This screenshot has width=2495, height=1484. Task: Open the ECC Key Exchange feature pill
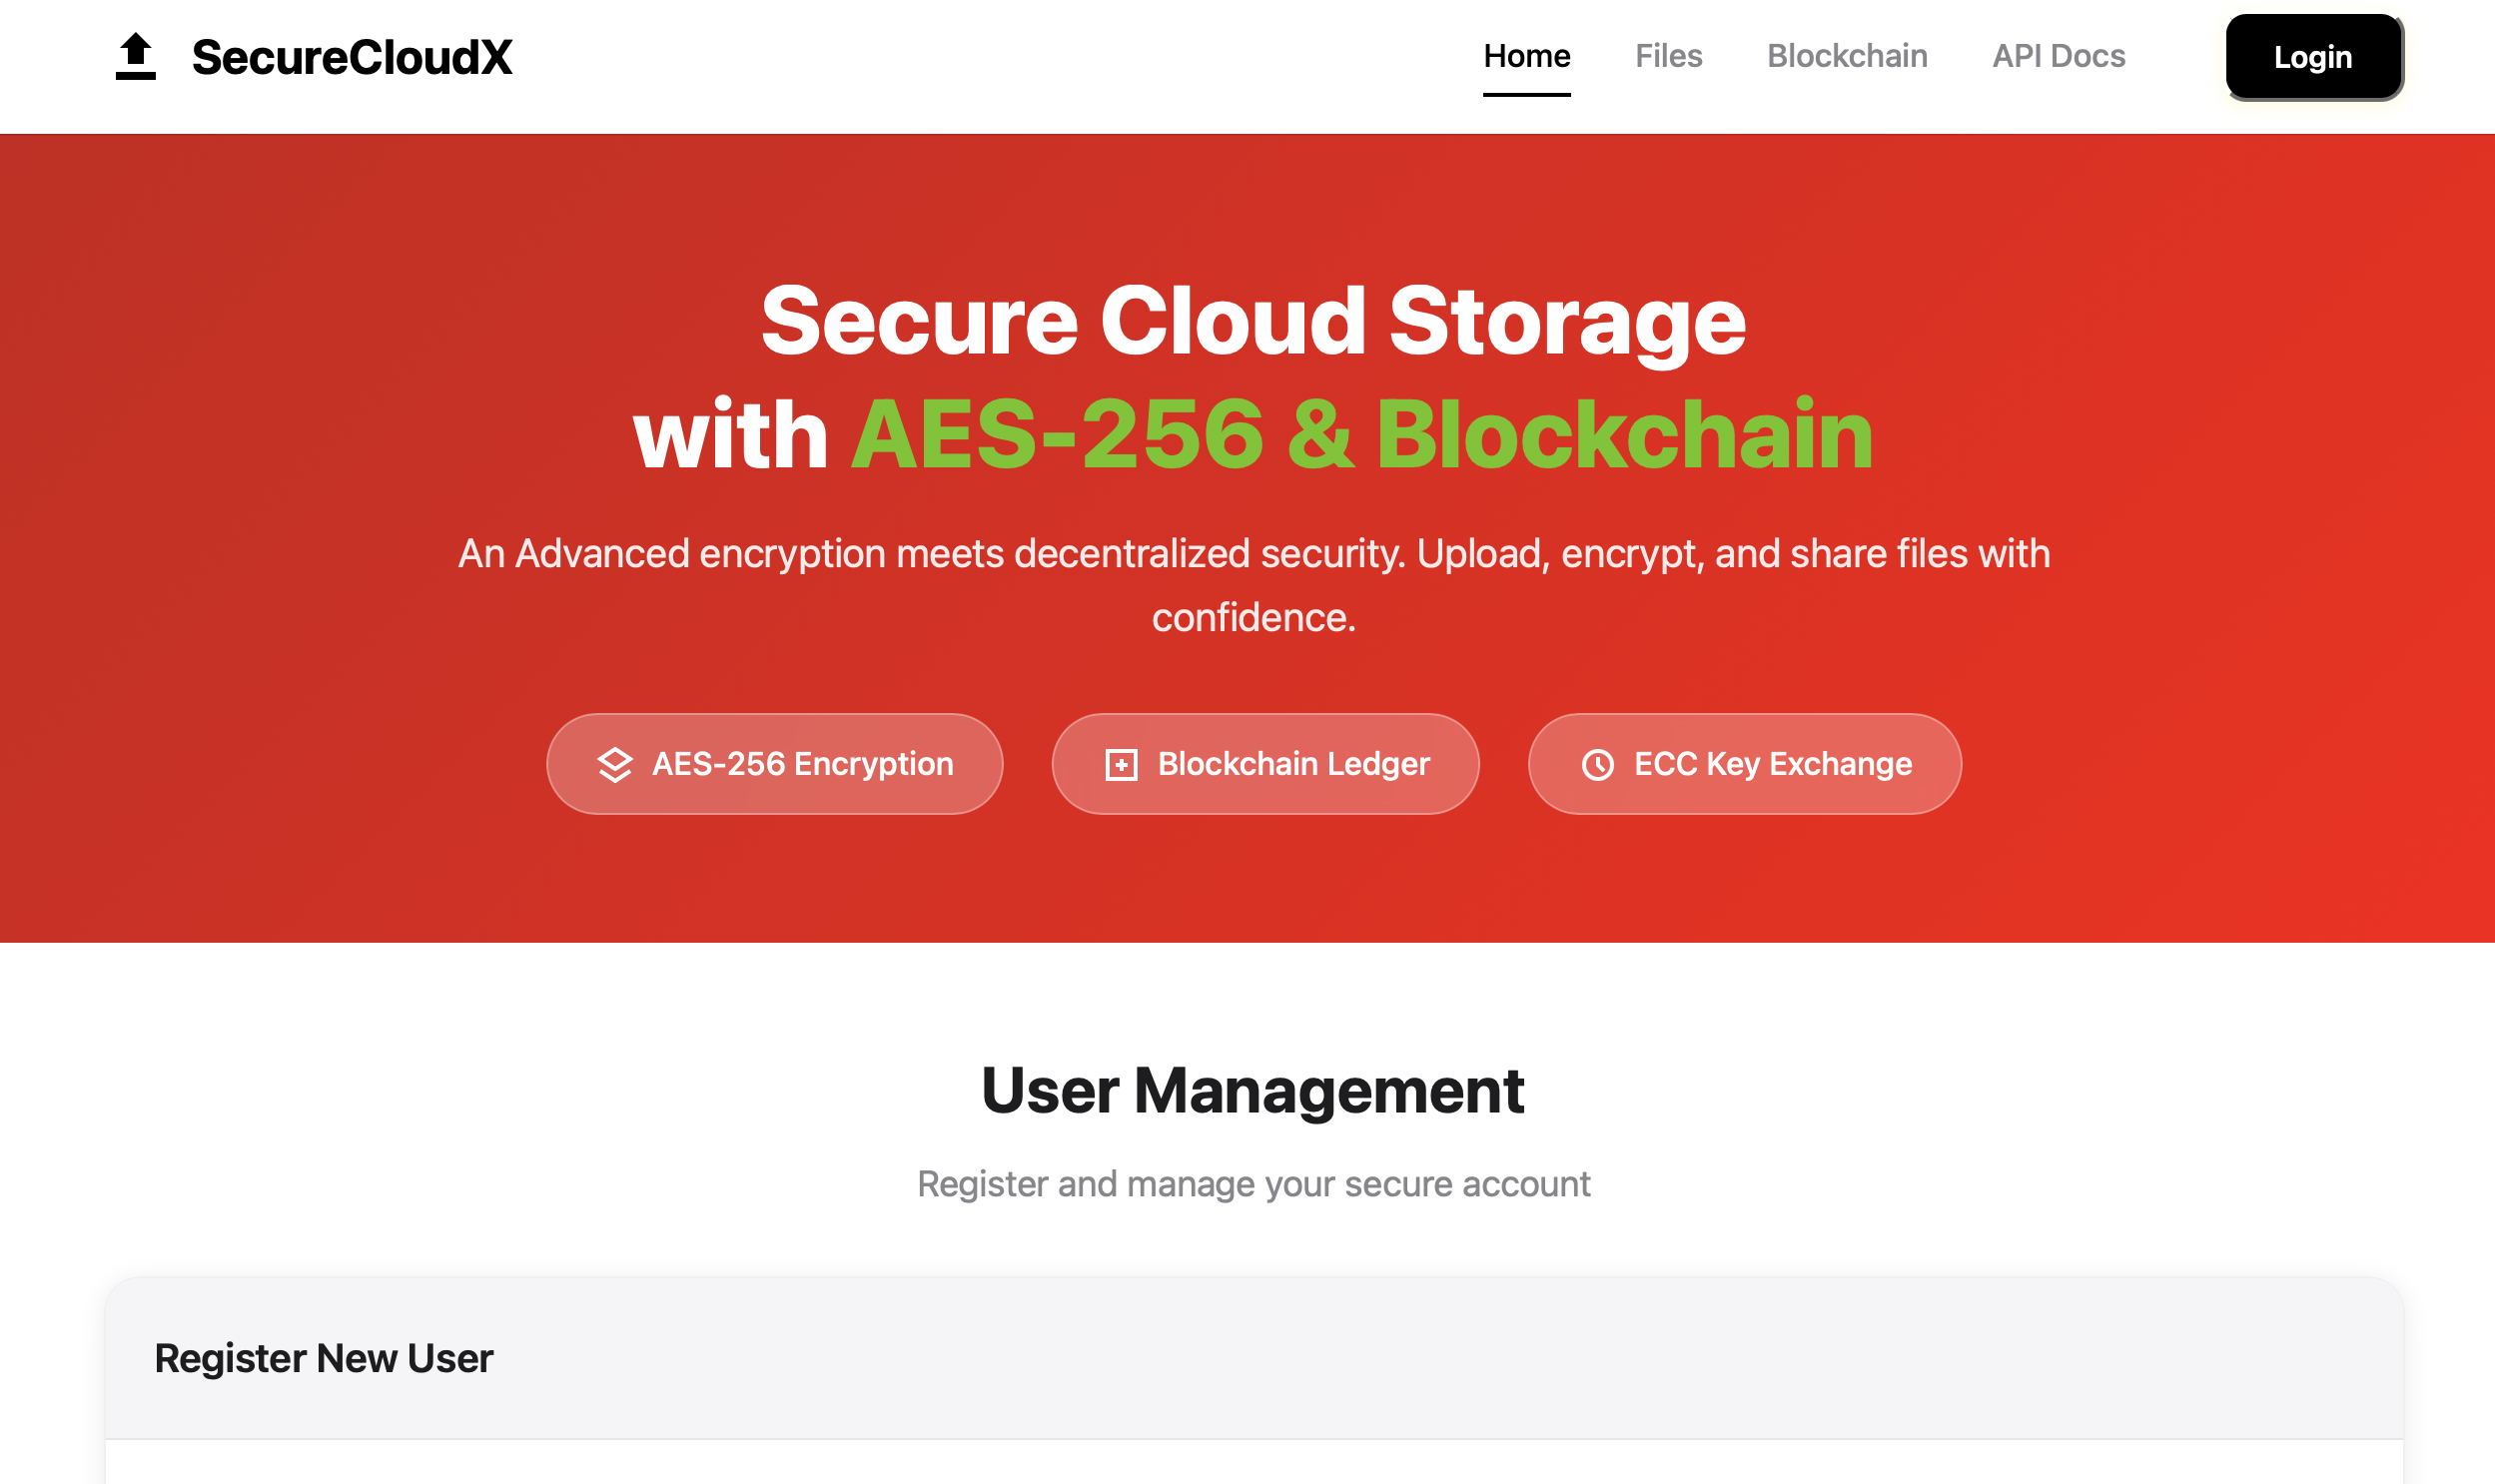pos(1743,763)
